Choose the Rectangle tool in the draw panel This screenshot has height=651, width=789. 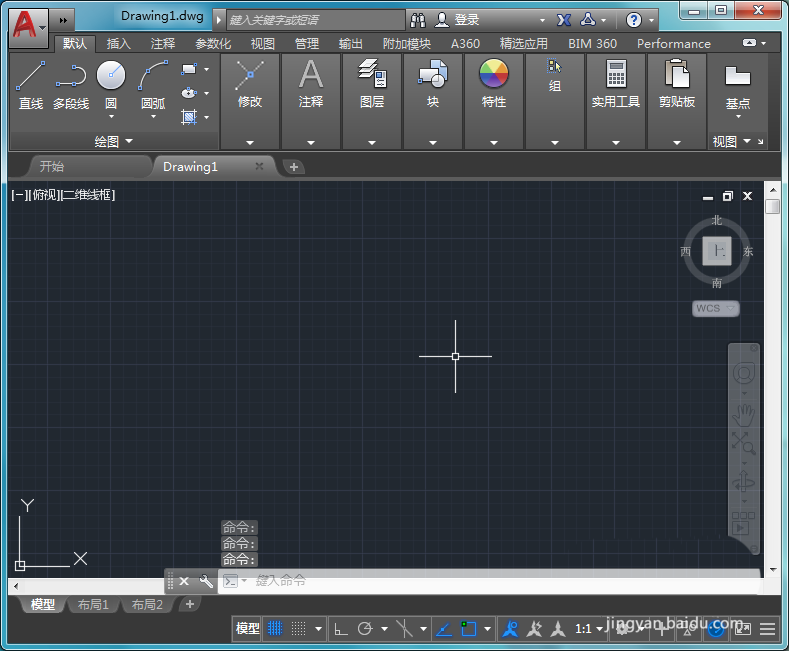point(189,69)
